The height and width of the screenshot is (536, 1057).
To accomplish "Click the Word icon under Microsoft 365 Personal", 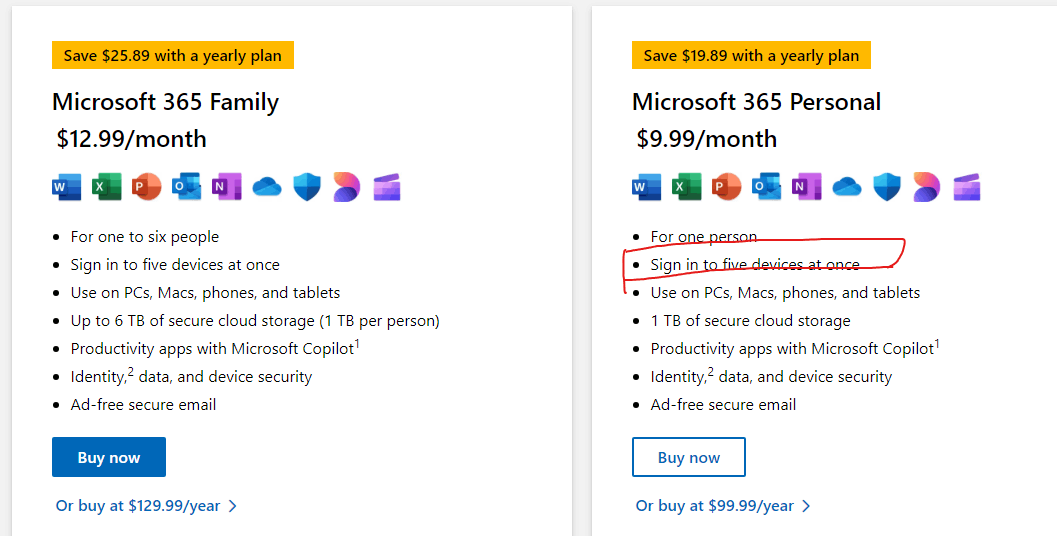I will (x=646, y=187).
